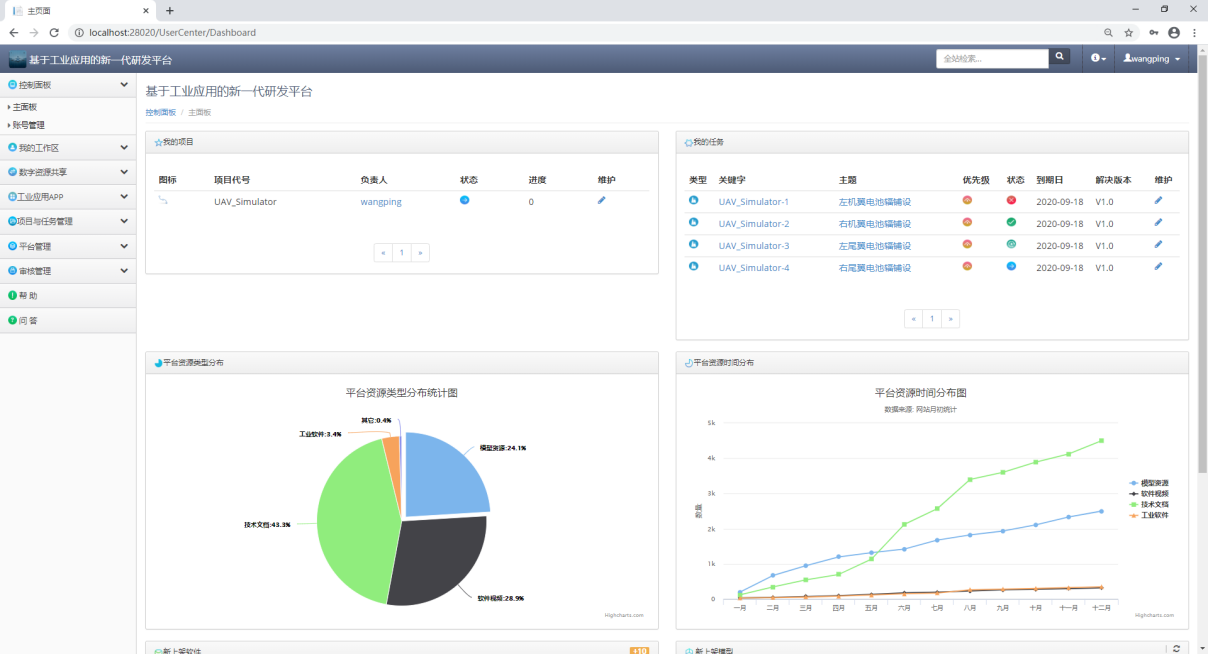Image resolution: width=1208 pixels, height=654 pixels.
Task: Toggle 软件视频 series in line chart legend
Action: [x=1148, y=494]
